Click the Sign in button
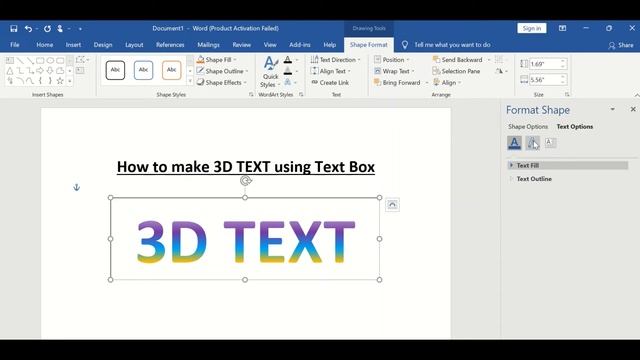The height and width of the screenshot is (360, 640). tap(532, 28)
